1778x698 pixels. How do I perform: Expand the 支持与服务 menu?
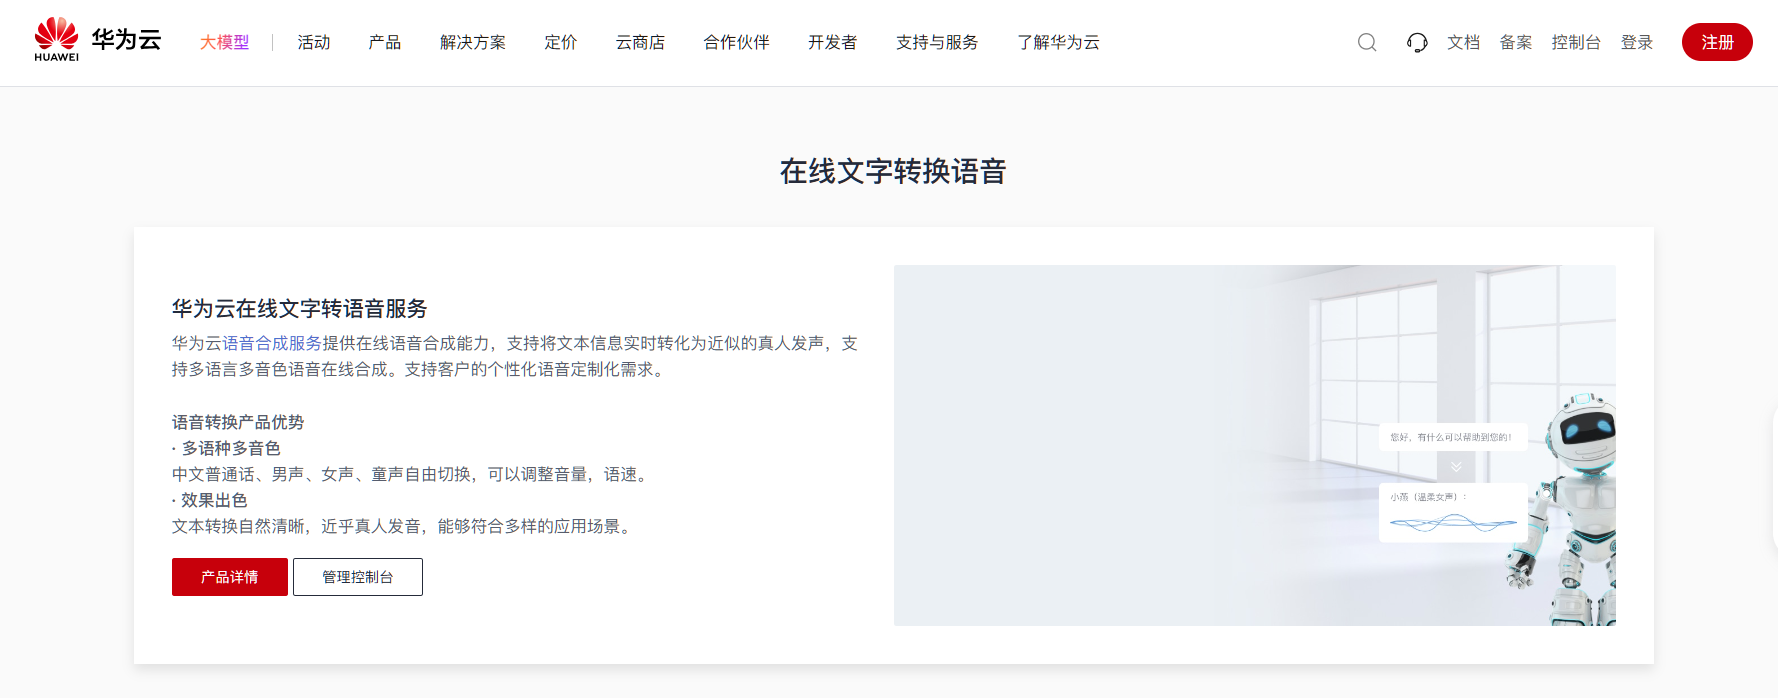tap(937, 42)
